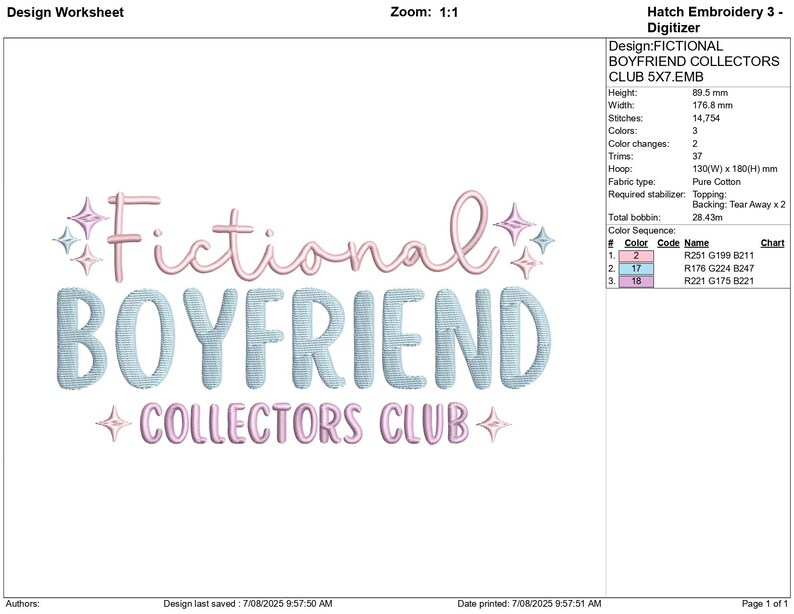The width and height of the screenshot is (794, 614).
Task: Click the 'Name' column header
Action: coord(696,243)
